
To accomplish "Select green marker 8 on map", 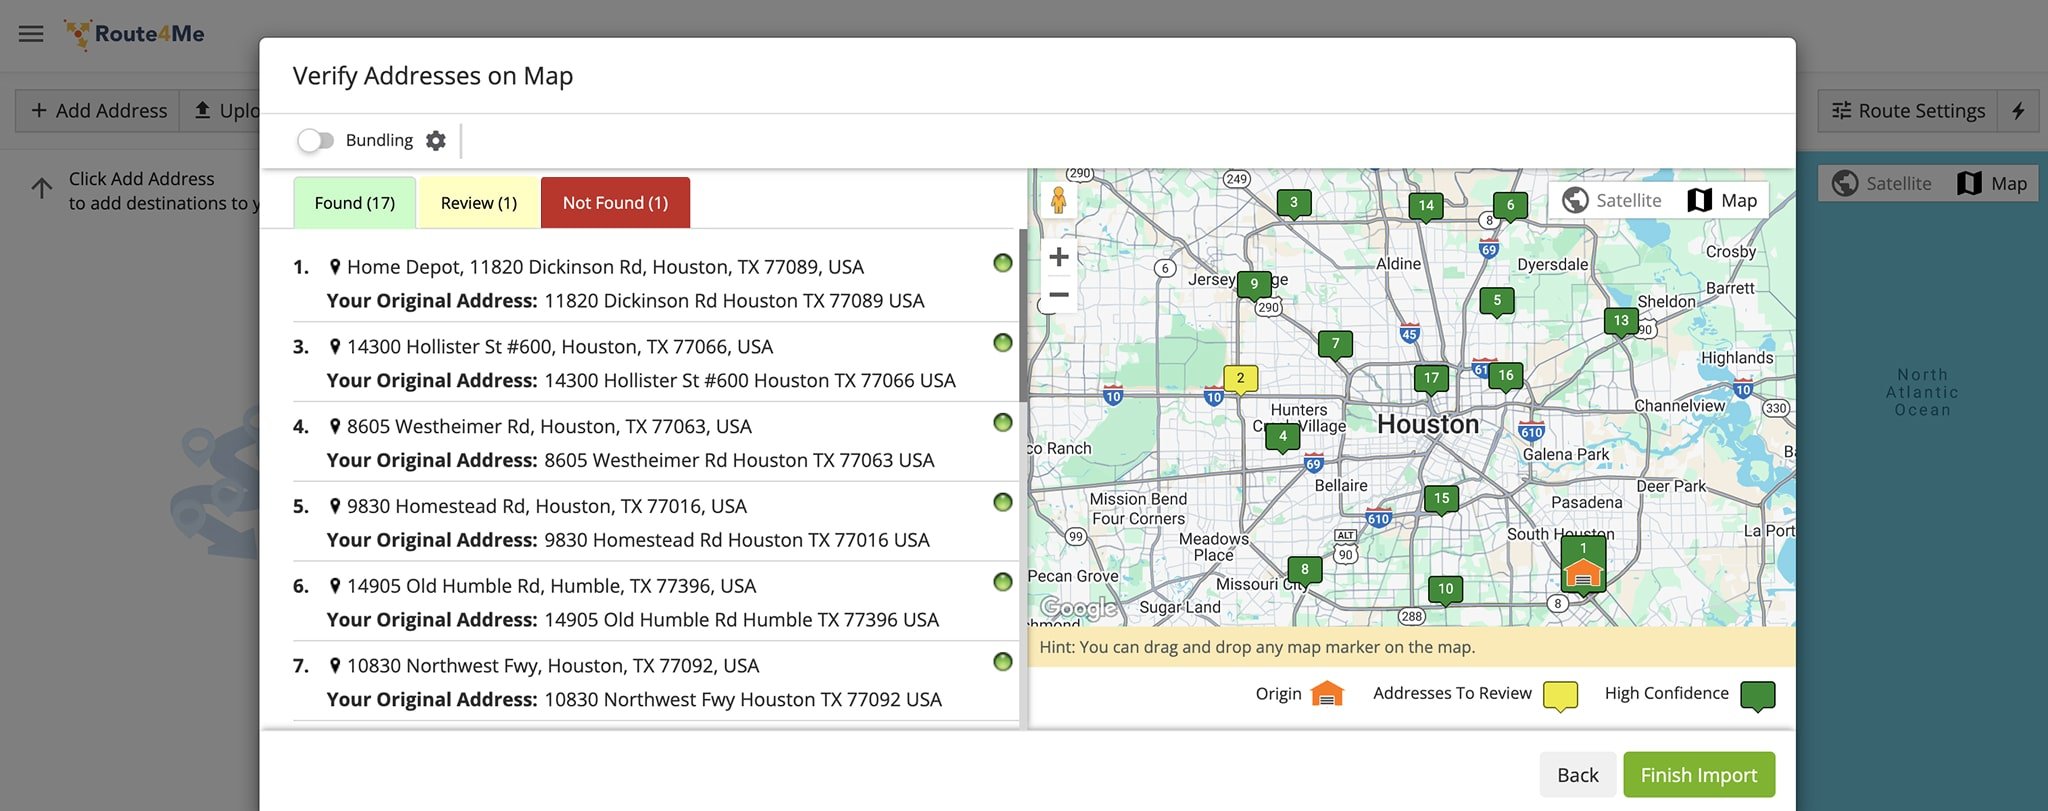I will click(x=1304, y=571).
